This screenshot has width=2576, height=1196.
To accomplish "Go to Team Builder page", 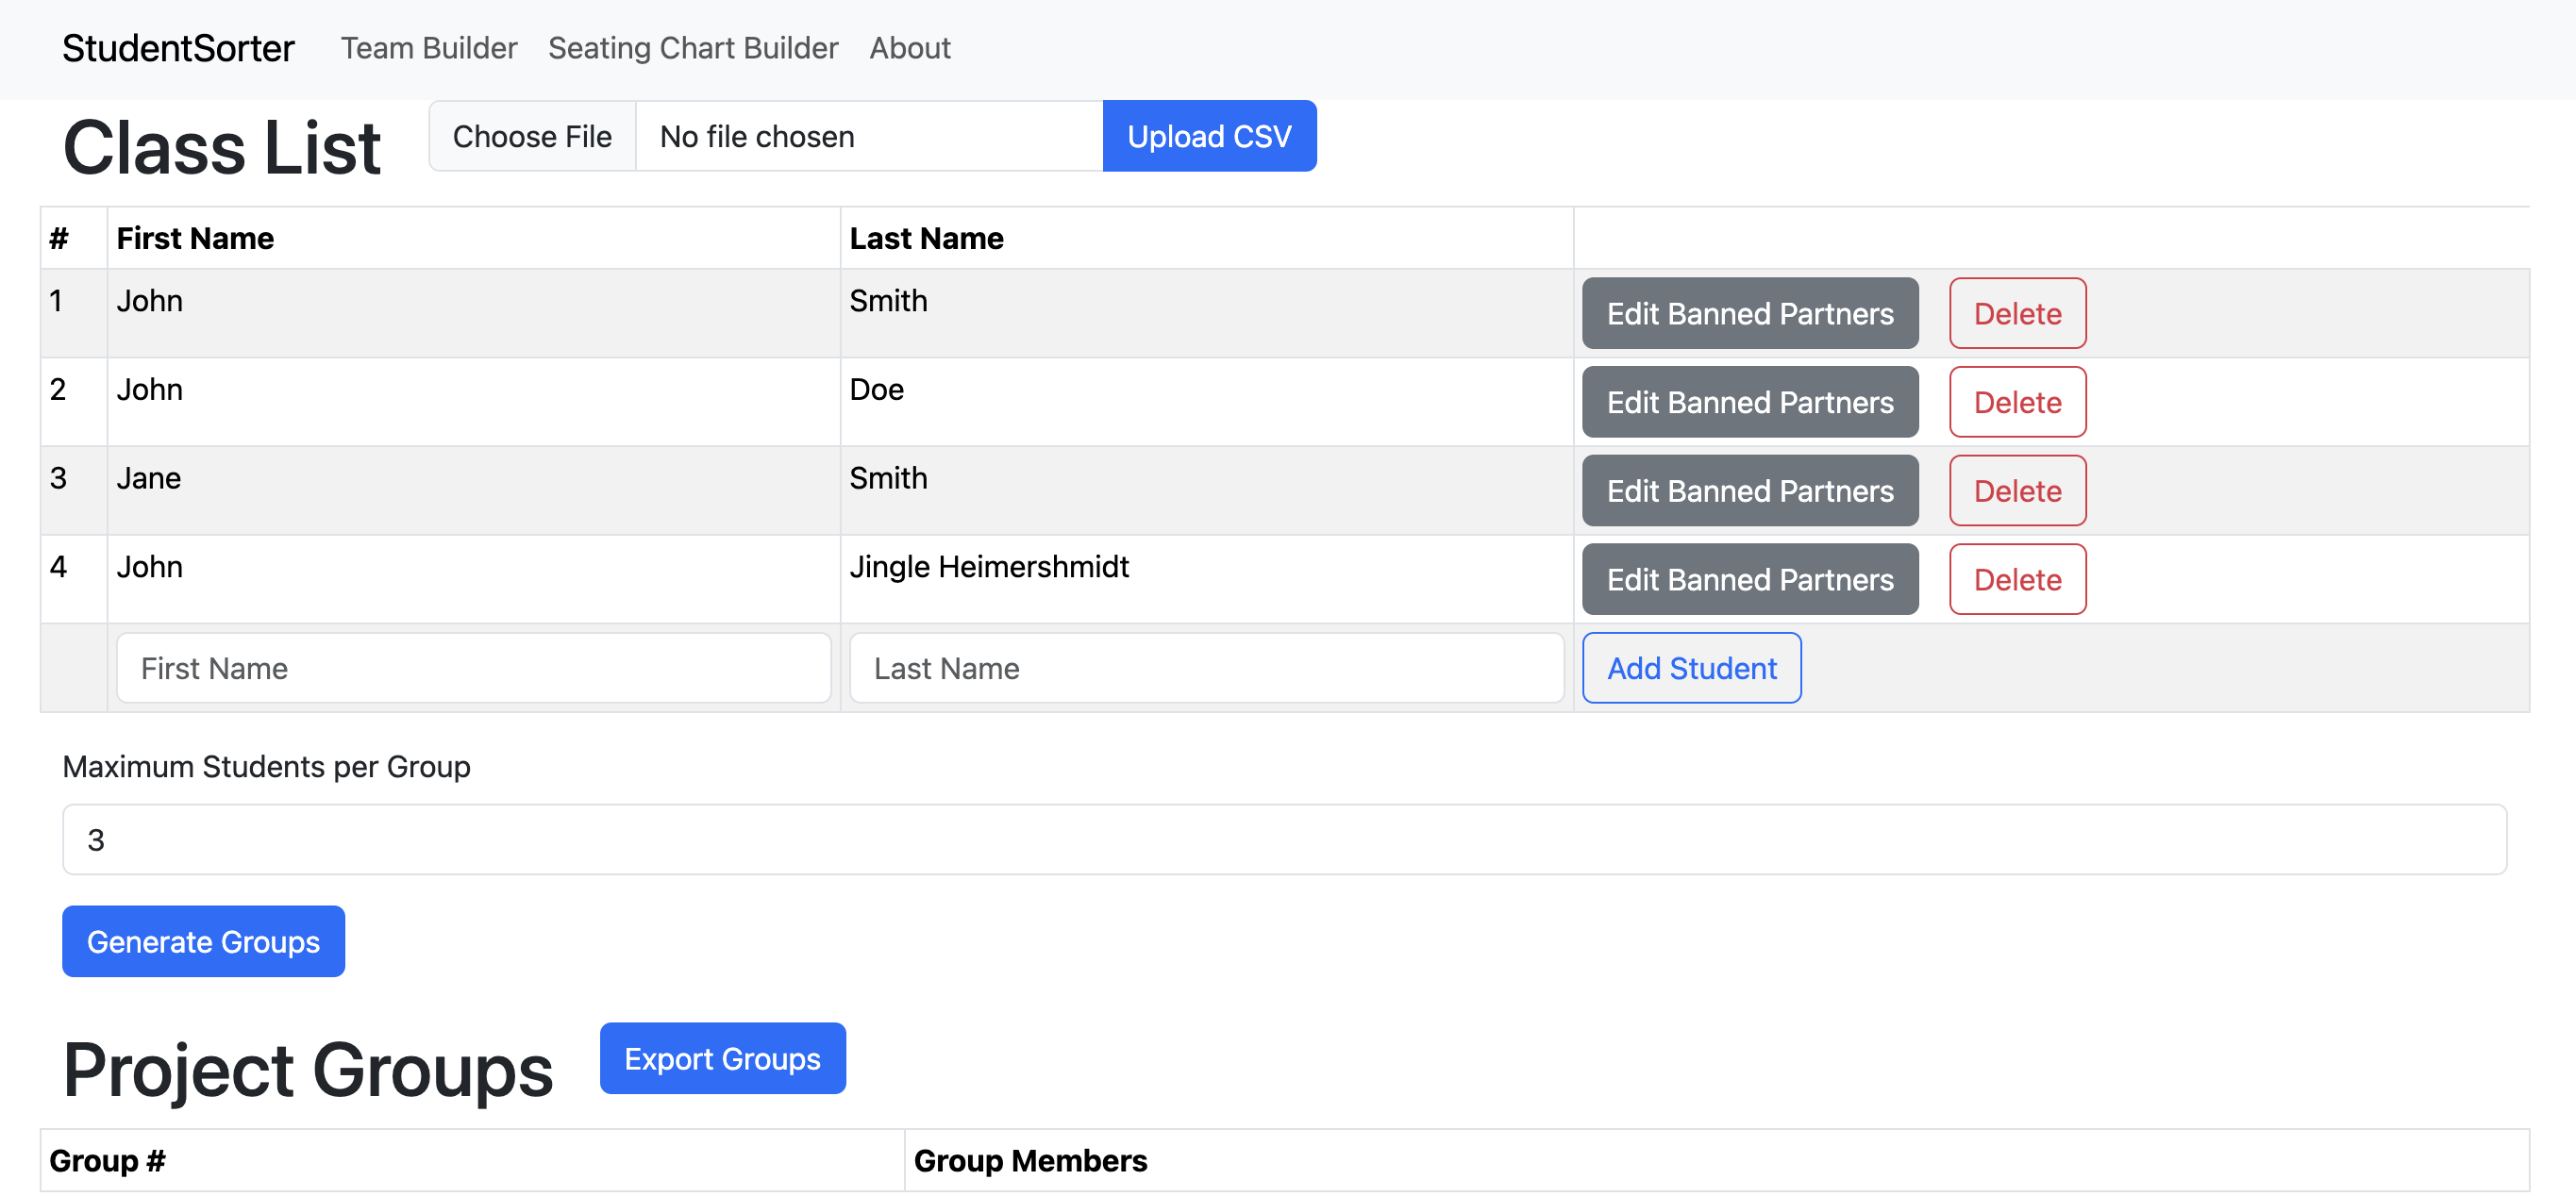I will [x=428, y=48].
